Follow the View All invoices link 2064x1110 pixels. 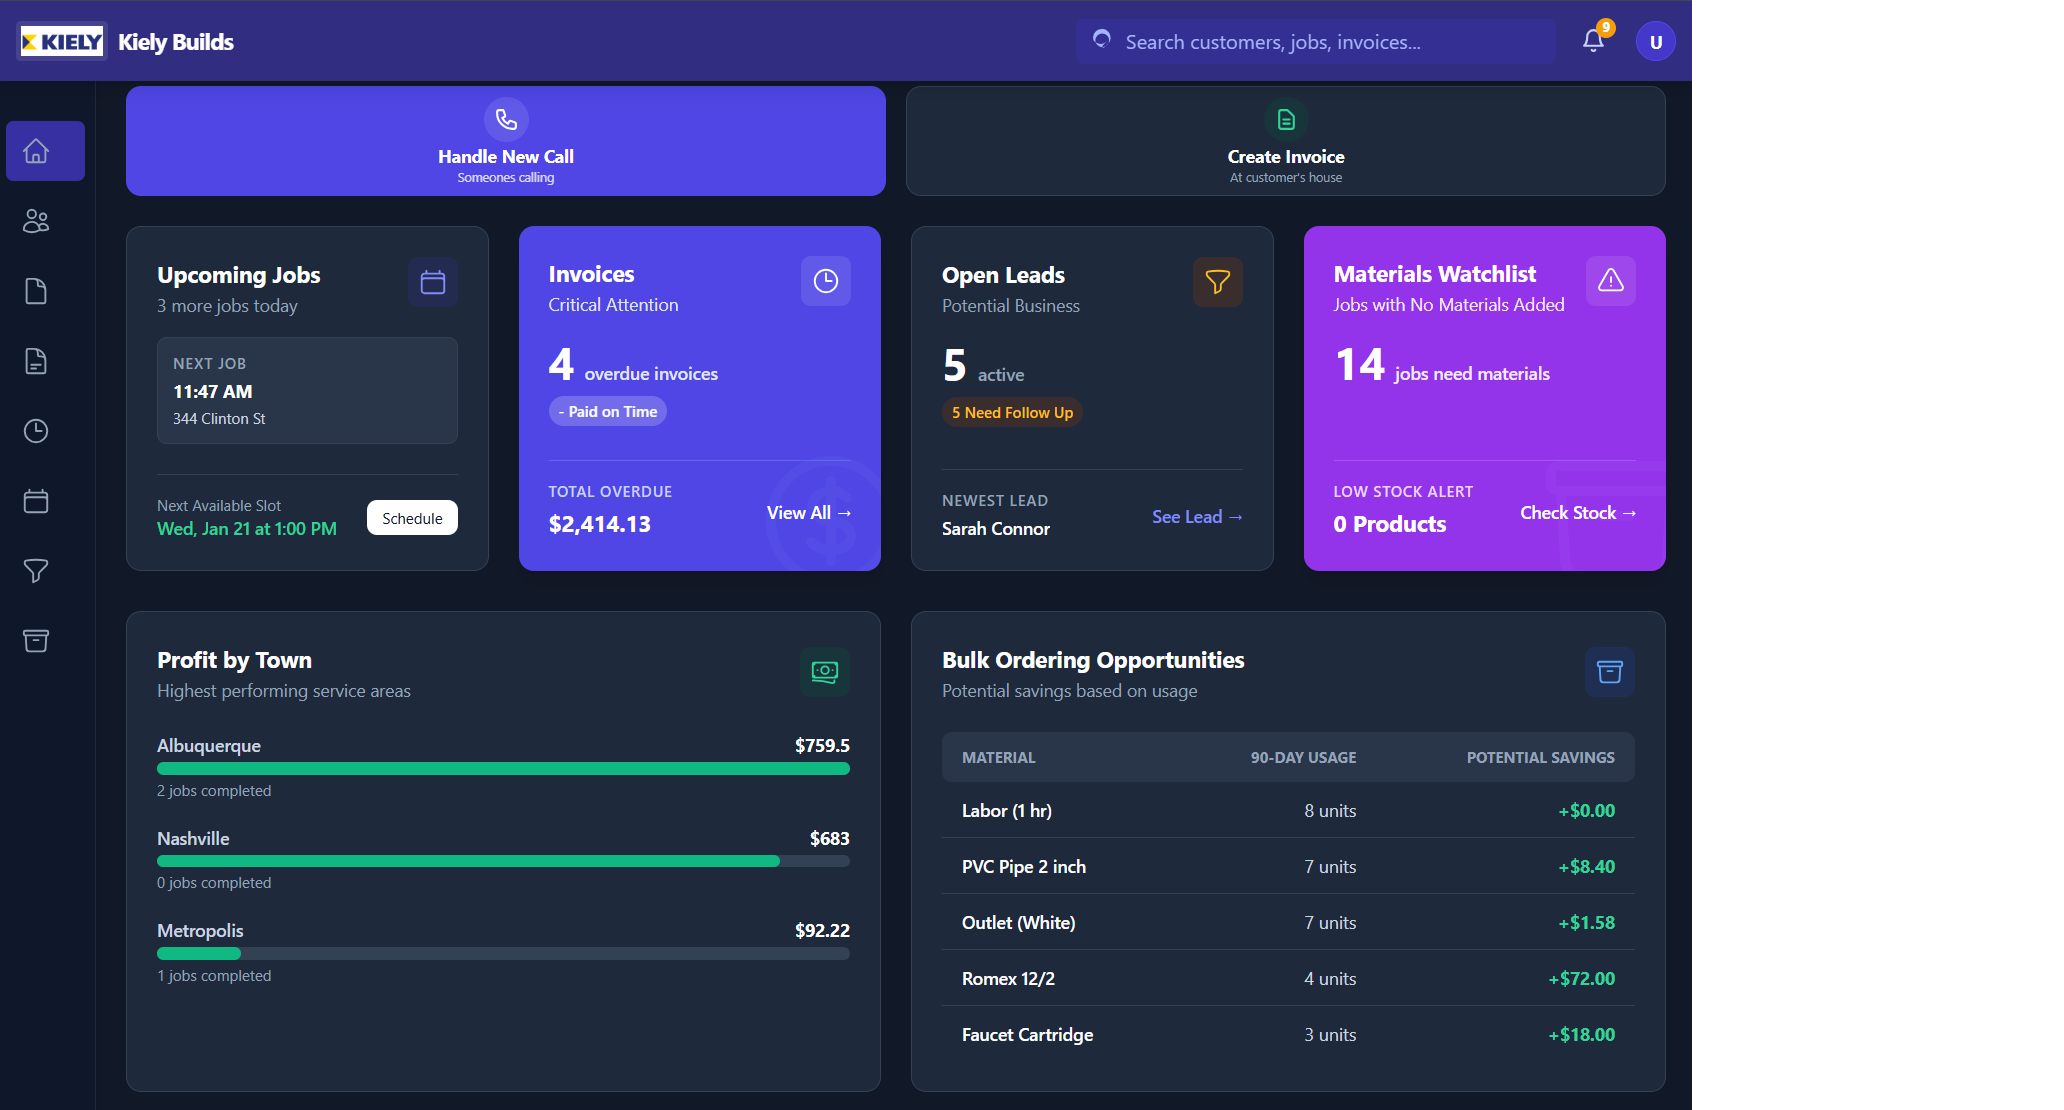point(808,513)
